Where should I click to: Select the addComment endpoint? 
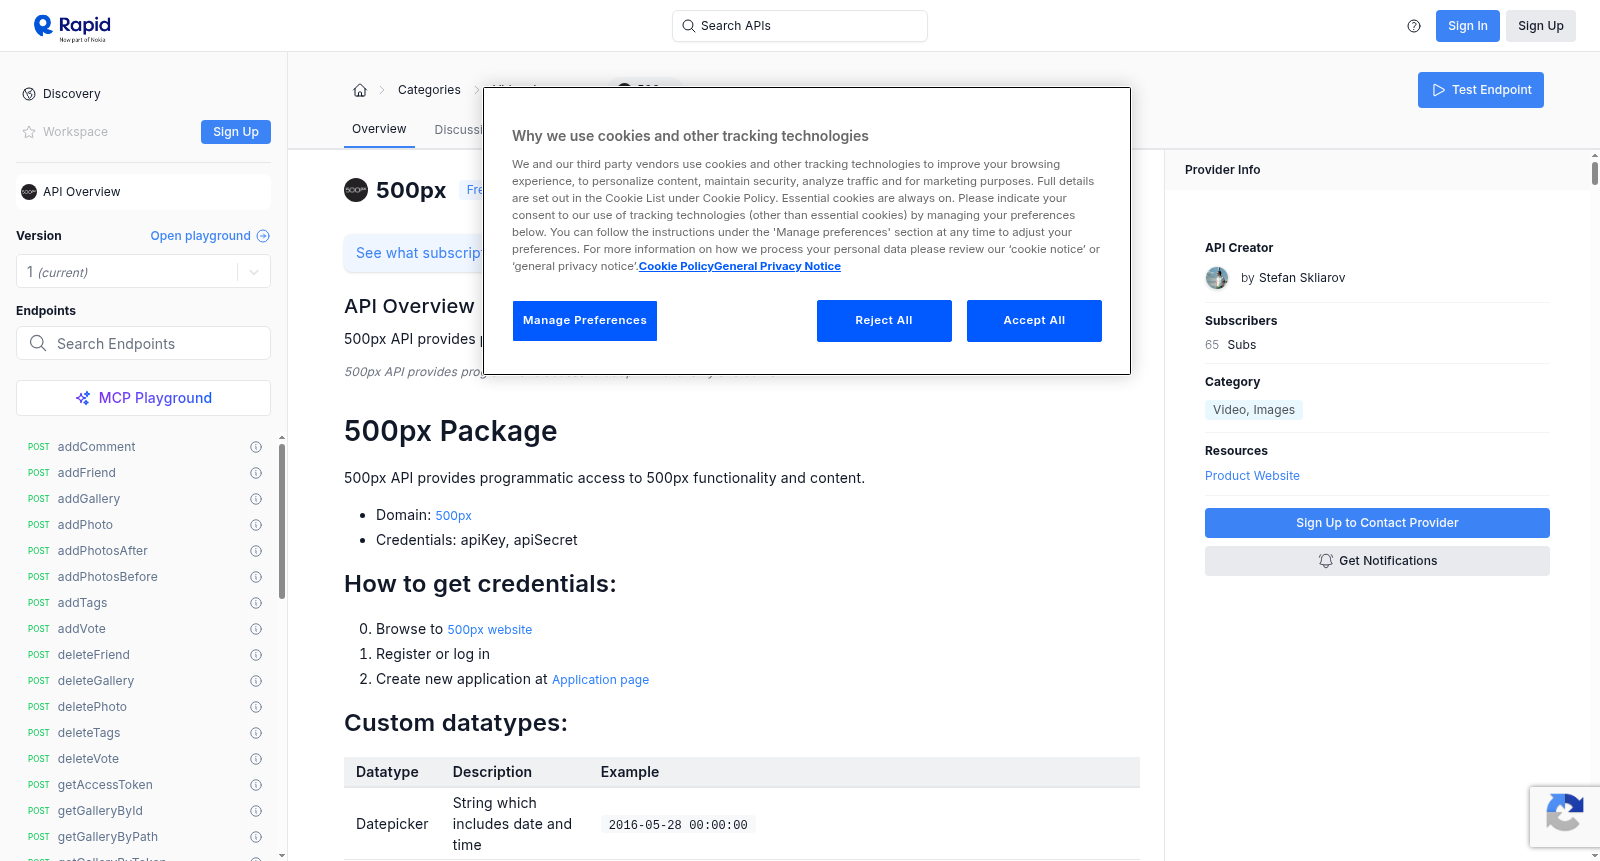[96, 447]
